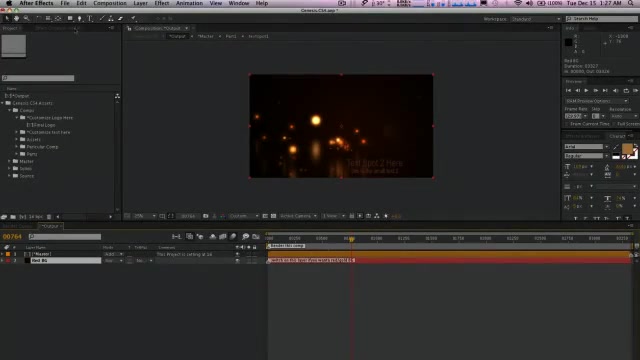The height and width of the screenshot is (360, 640).
Task: Open the viewer magnification dropdown
Action: [145, 216]
